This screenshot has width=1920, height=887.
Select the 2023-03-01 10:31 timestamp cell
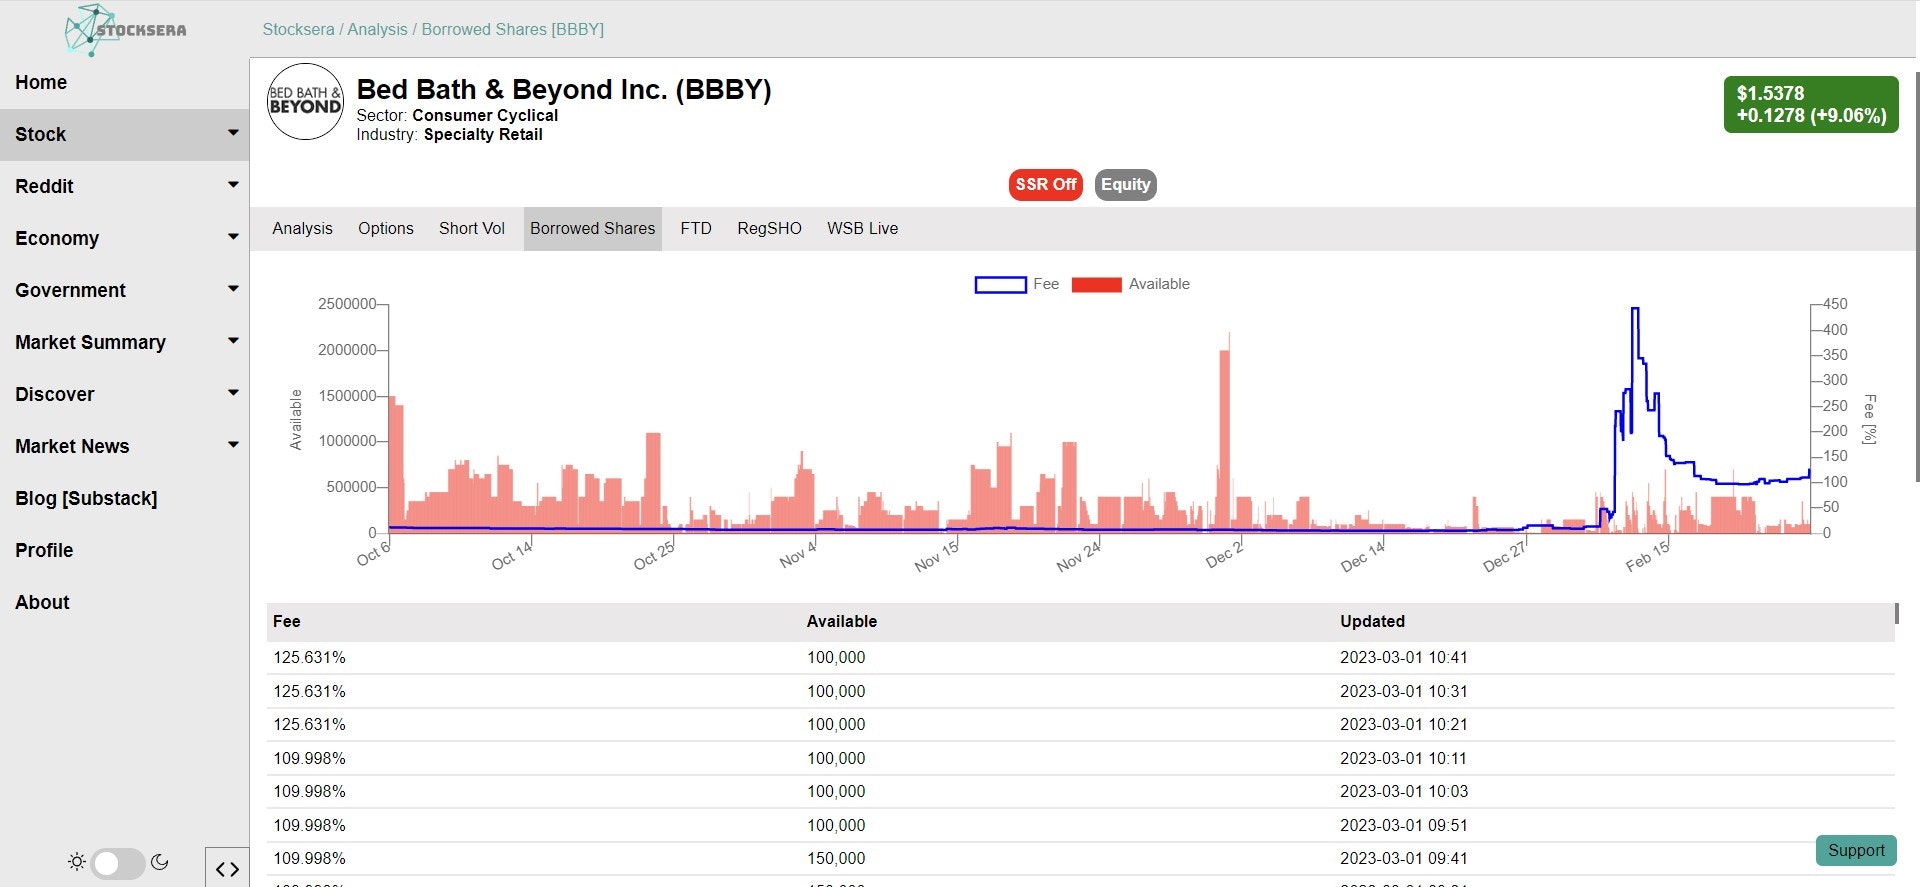tap(1404, 691)
